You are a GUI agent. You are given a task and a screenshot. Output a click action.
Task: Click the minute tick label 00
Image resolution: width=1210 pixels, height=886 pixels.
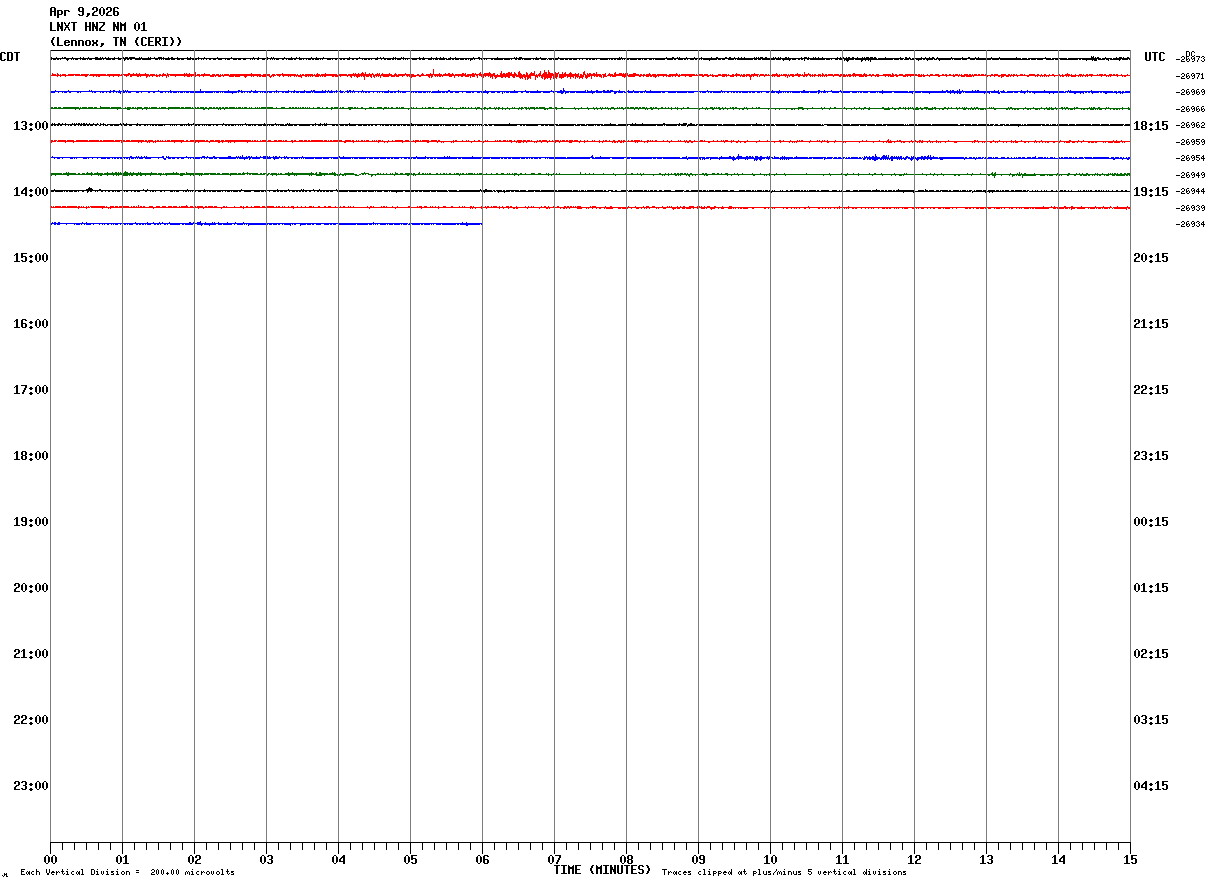pos(50,860)
